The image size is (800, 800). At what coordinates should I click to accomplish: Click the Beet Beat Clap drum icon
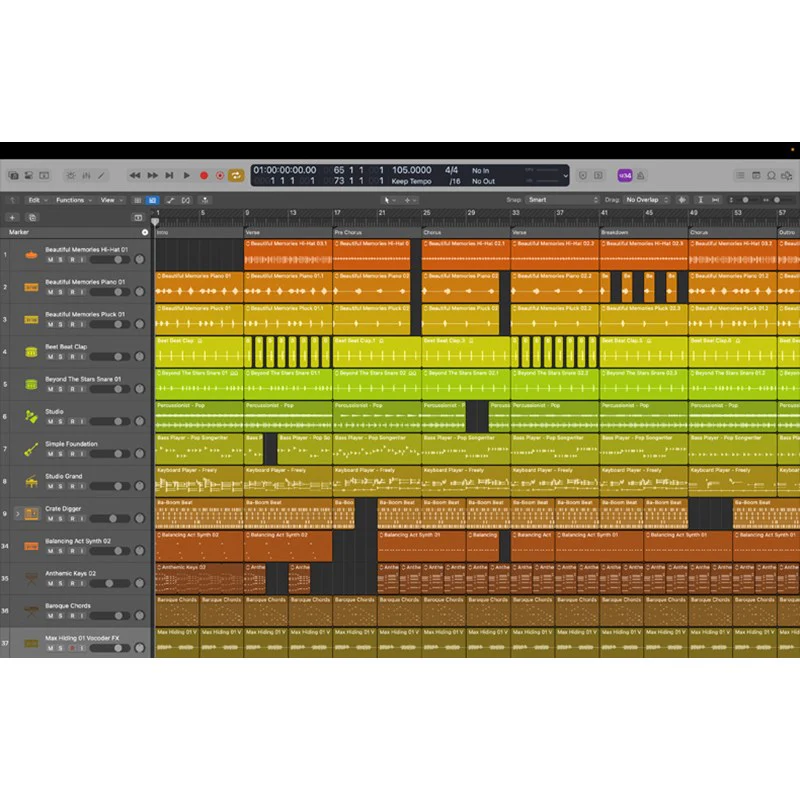click(x=31, y=352)
